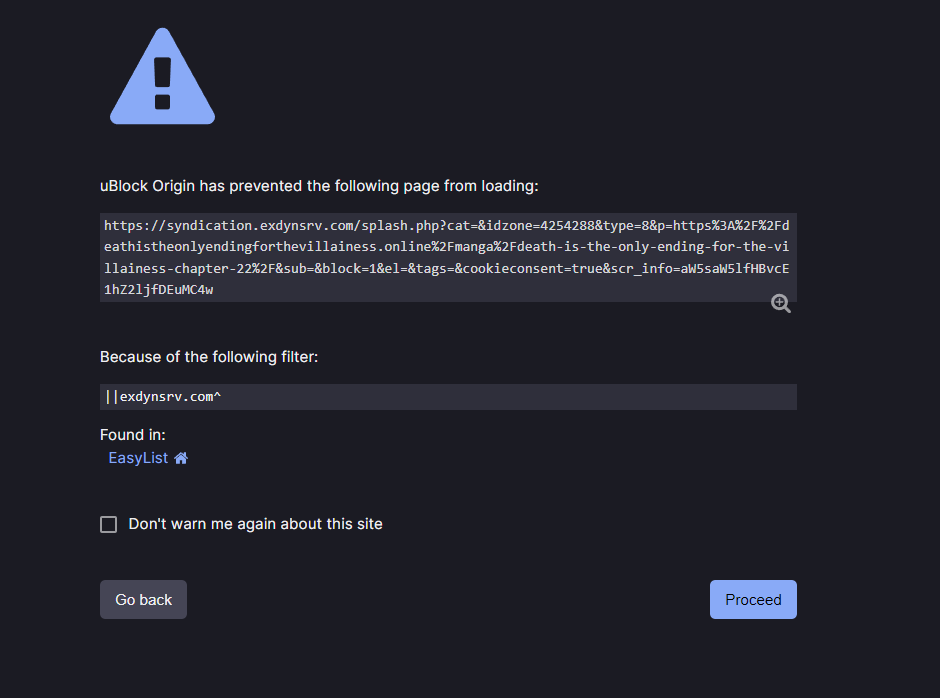Click the gray Go back button on the left
Screen dimensions: 940x698
click(143, 599)
